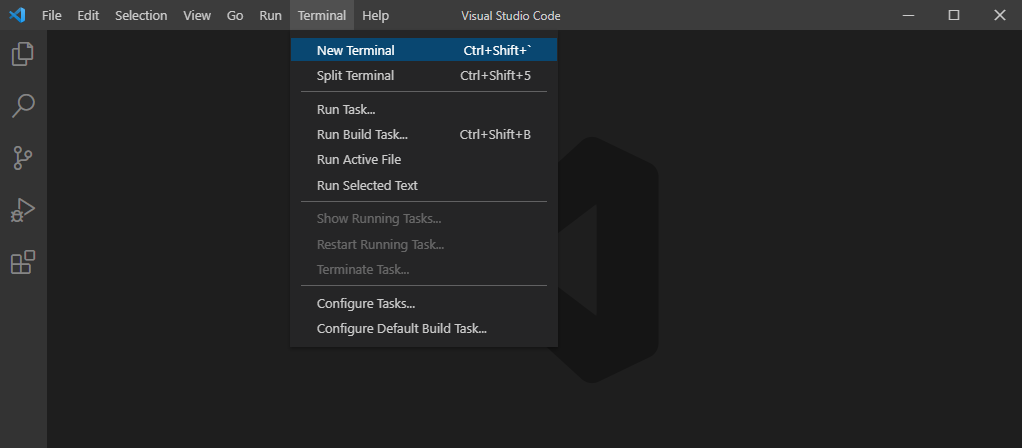Choose Configure Tasks... entry
Screen dimensions: 1022x448
coord(424,303)
